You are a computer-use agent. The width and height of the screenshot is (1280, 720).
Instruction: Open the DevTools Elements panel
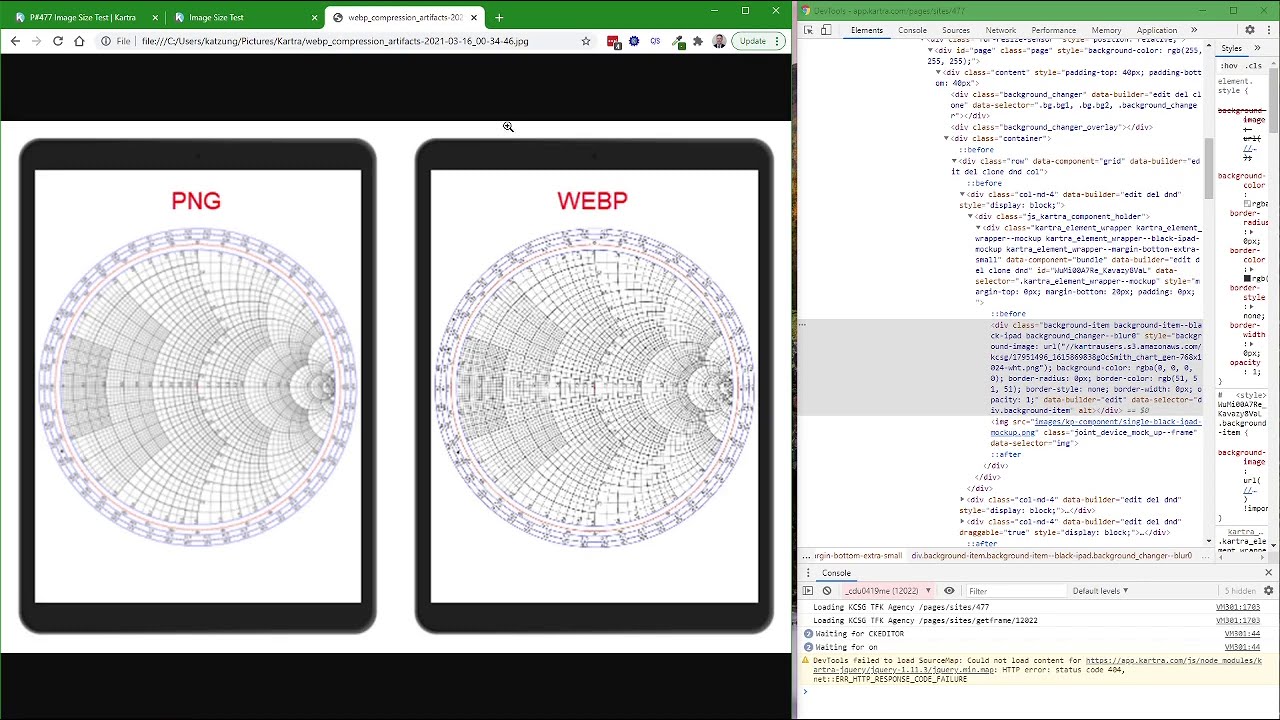pyautogui.click(x=866, y=30)
